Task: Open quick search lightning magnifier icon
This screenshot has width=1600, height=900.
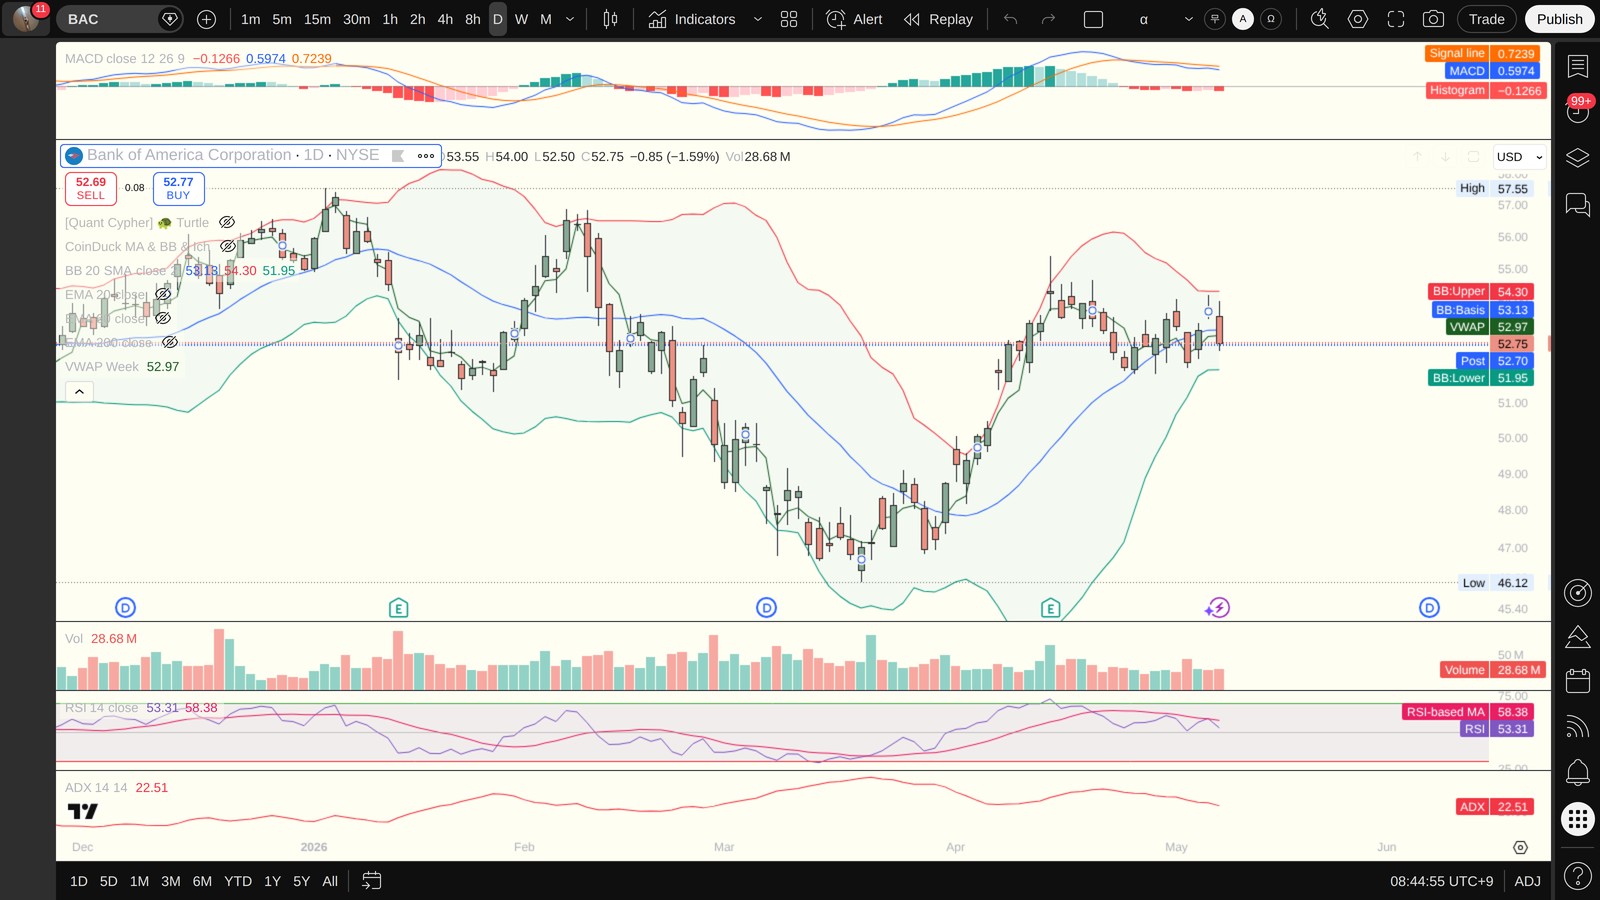Action: [1320, 19]
